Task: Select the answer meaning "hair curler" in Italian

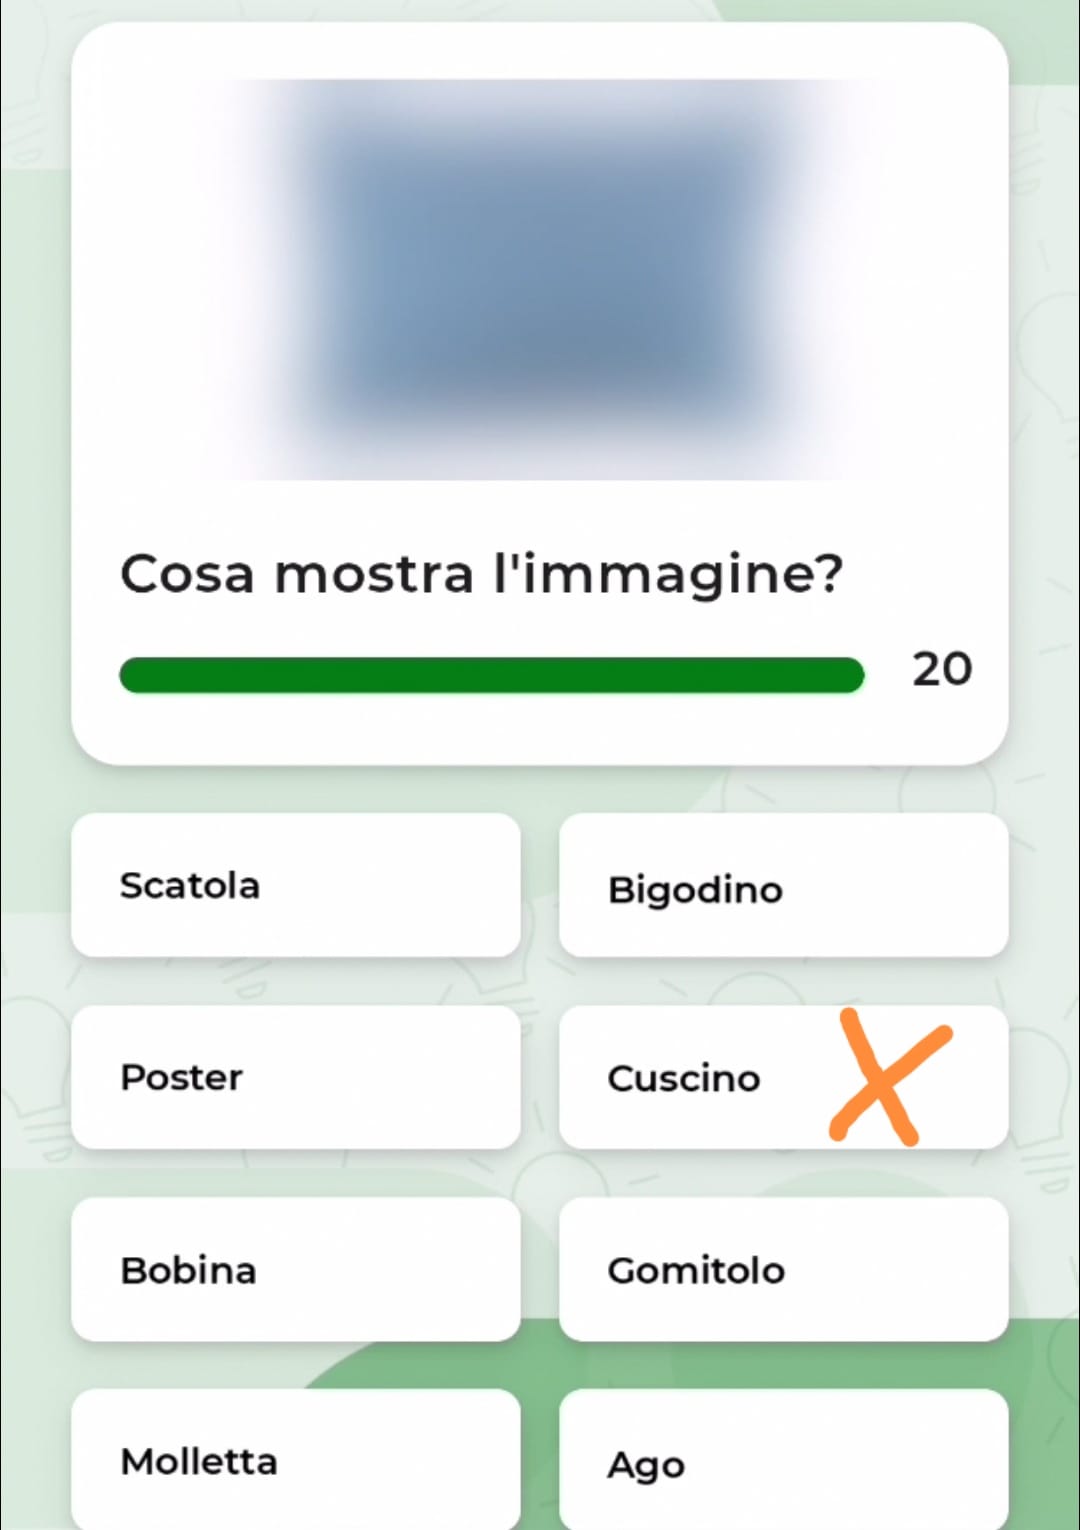Action: tap(783, 887)
